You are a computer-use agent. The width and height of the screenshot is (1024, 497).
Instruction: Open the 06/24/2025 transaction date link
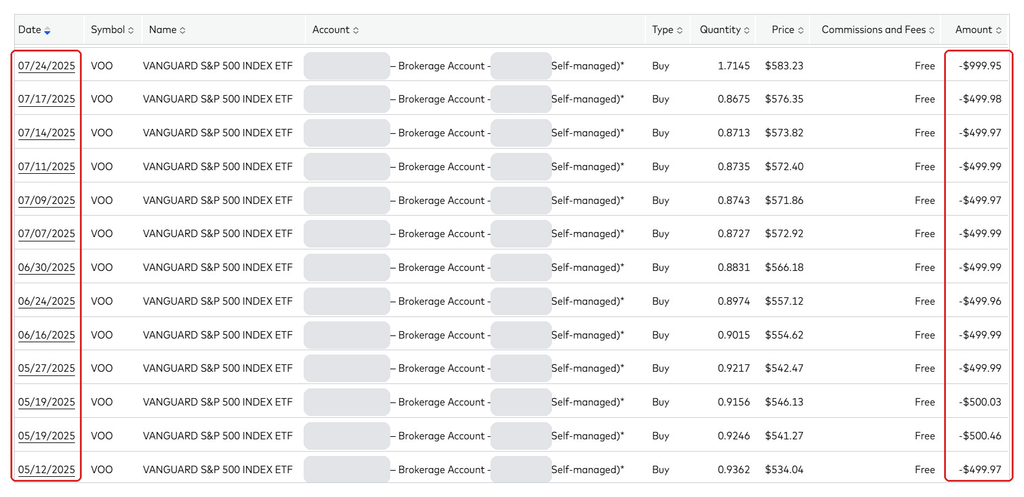click(x=46, y=302)
